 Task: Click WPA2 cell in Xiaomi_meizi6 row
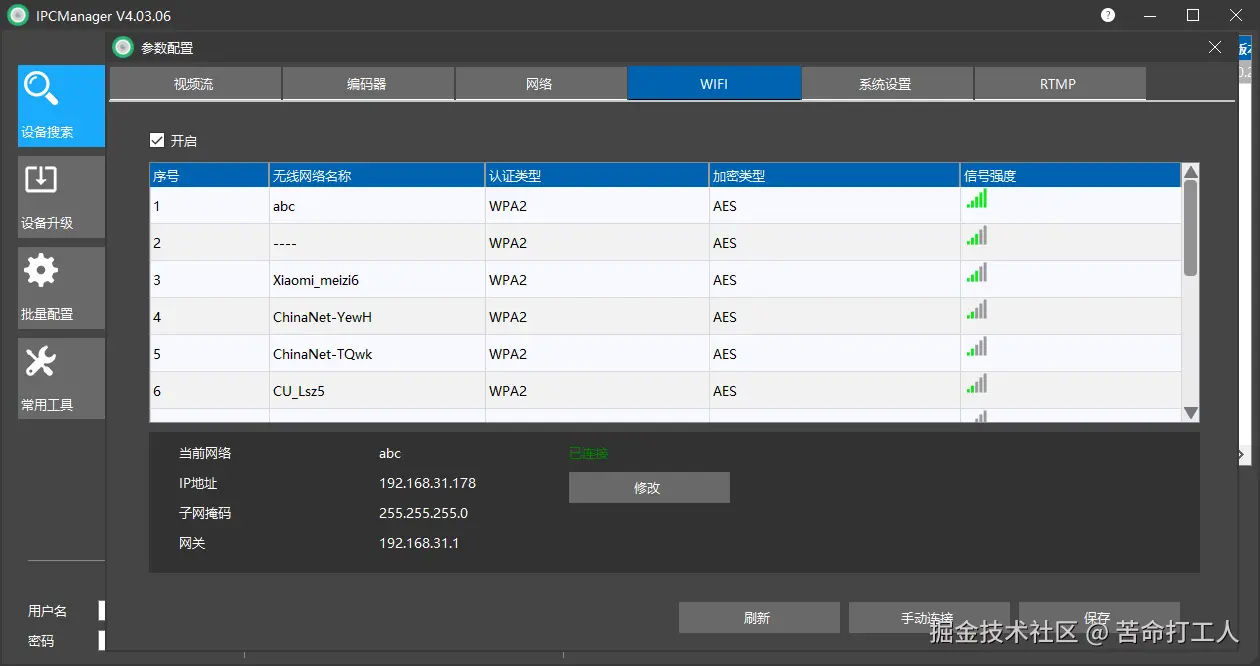pos(597,280)
